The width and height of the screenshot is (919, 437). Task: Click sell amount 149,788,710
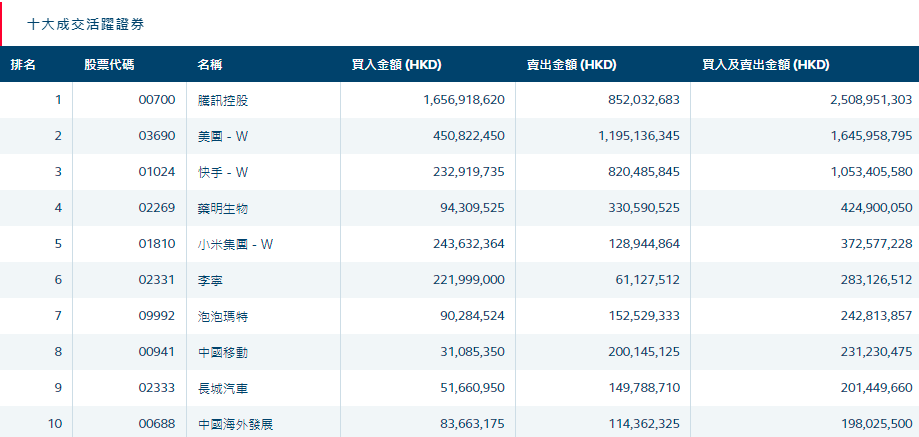tap(643, 388)
